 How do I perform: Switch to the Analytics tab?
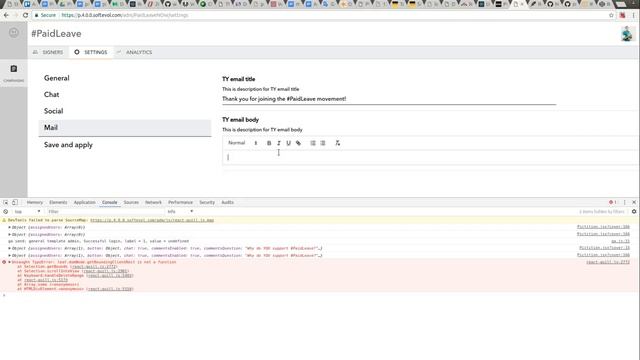click(x=134, y=52)
